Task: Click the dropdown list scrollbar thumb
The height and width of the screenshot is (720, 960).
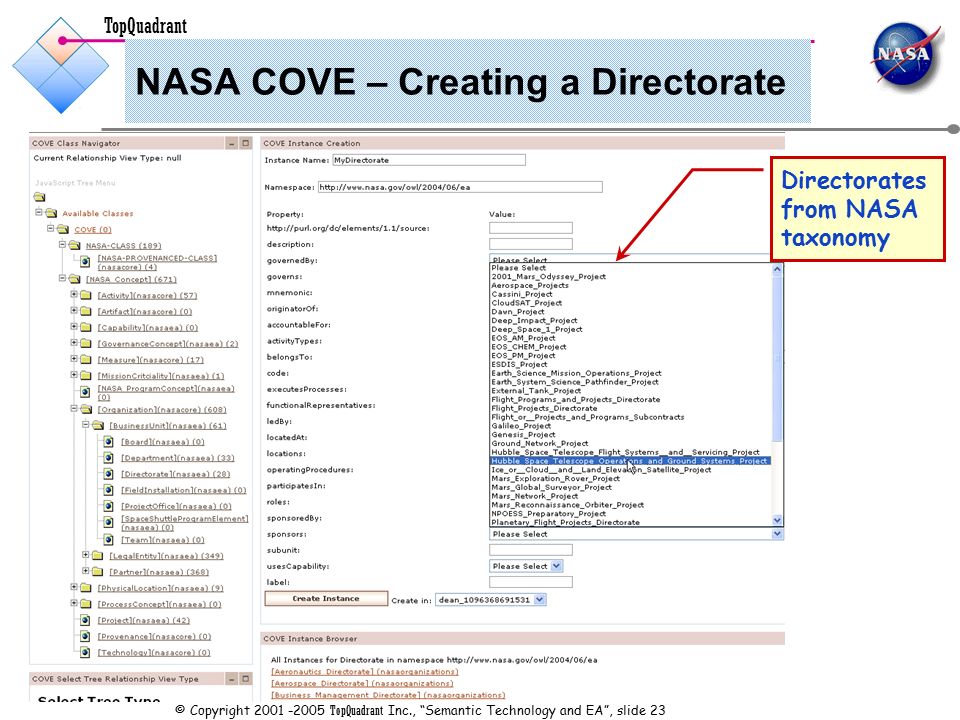Action: point(777,357)
